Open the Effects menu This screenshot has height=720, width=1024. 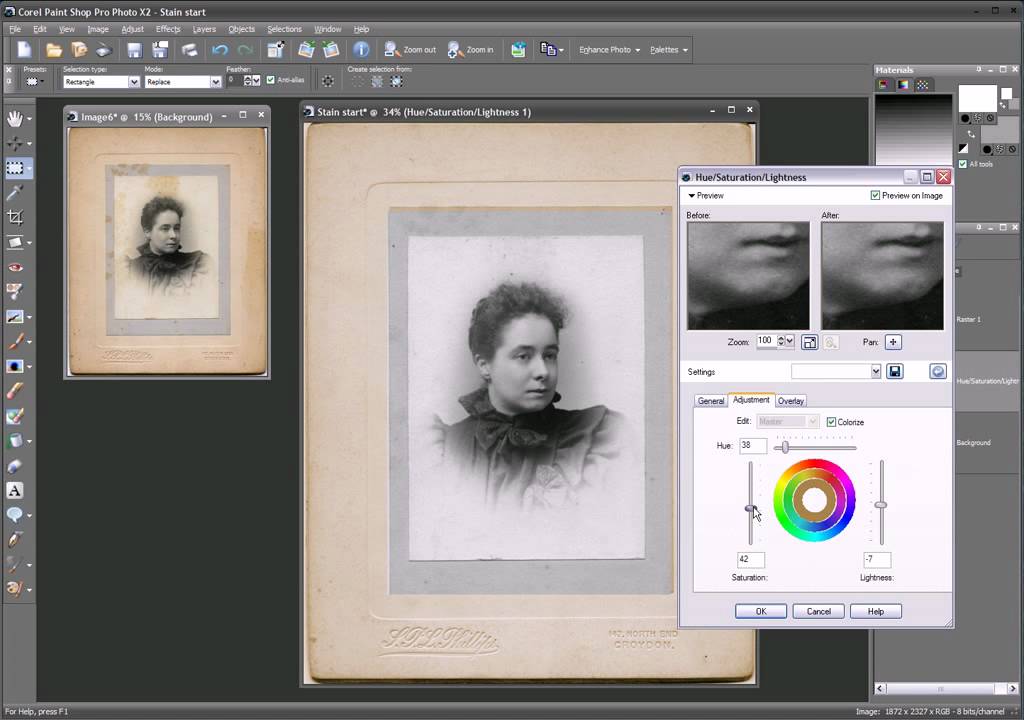[x=168, y=29]
